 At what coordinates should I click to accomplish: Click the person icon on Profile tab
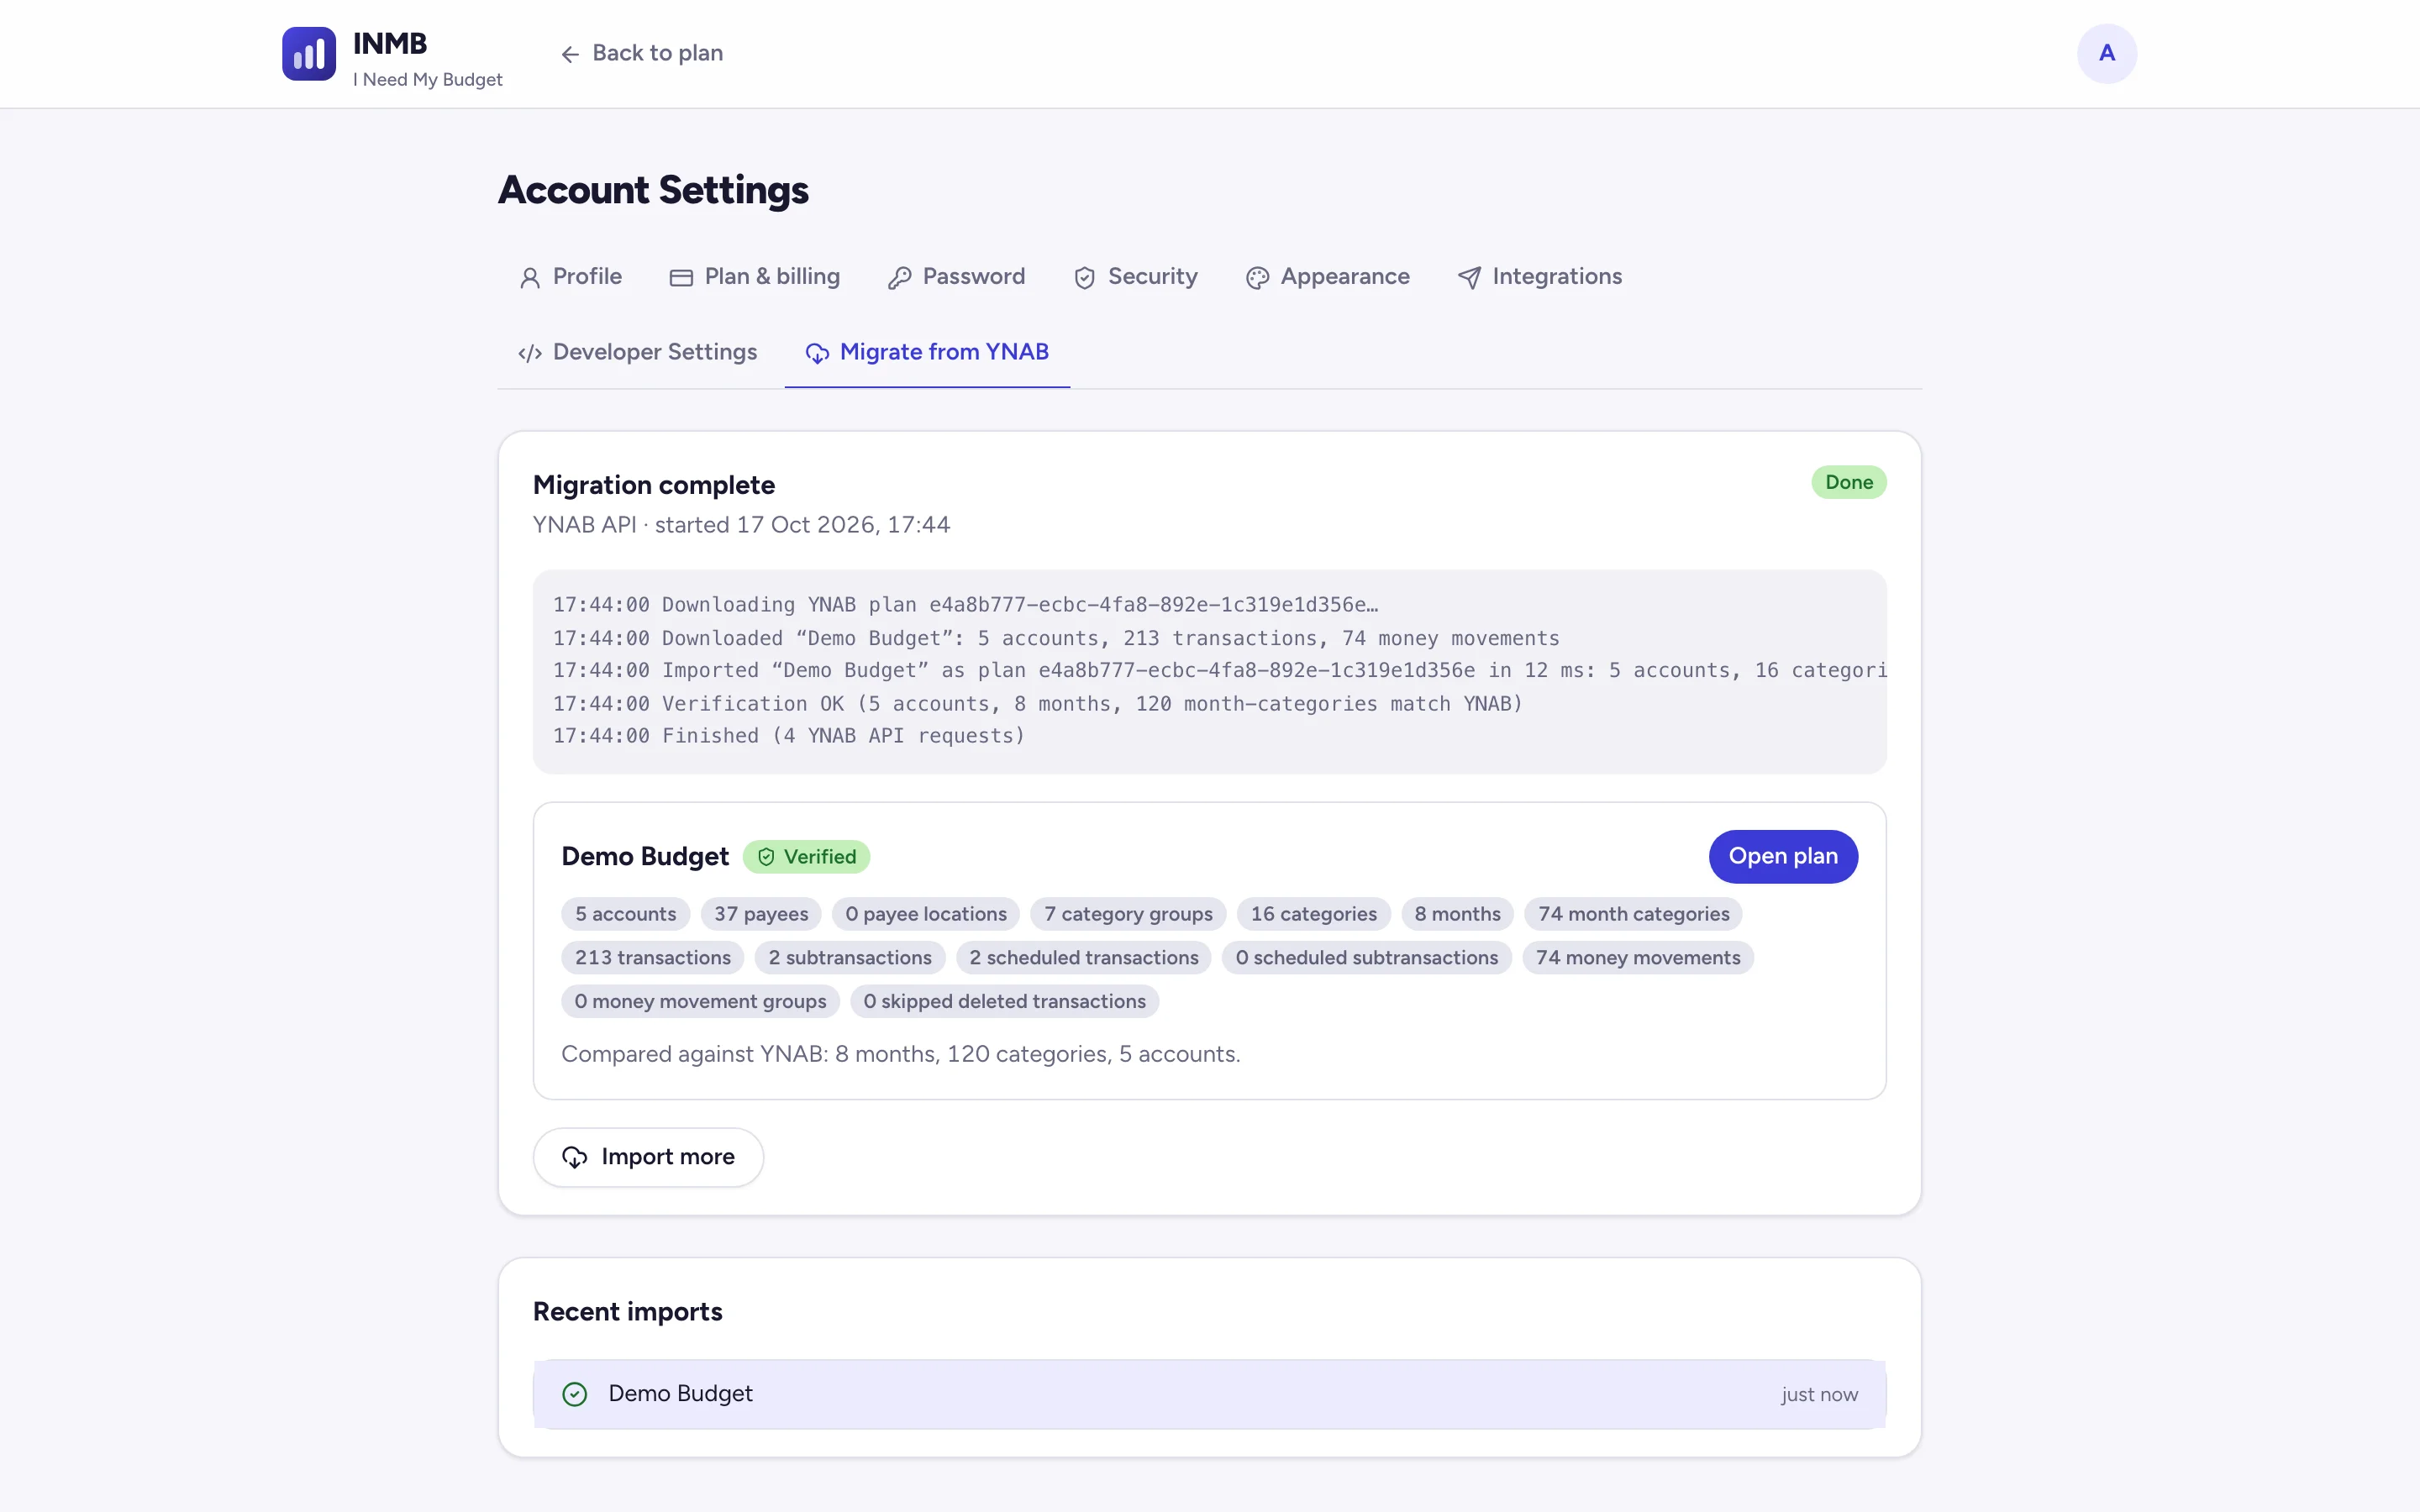(530, 278)
